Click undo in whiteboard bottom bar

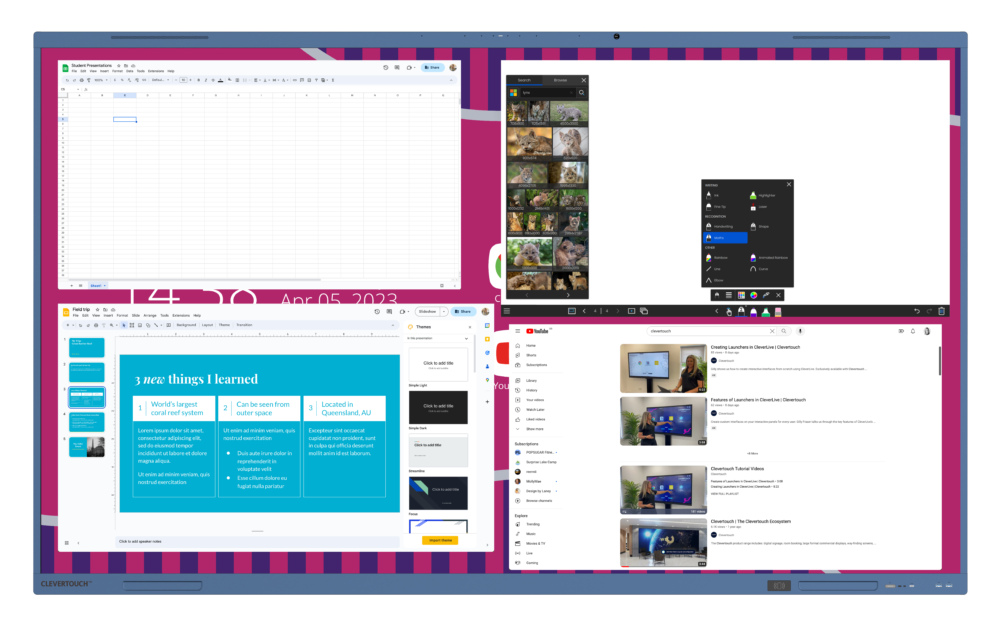pos(917,311)
